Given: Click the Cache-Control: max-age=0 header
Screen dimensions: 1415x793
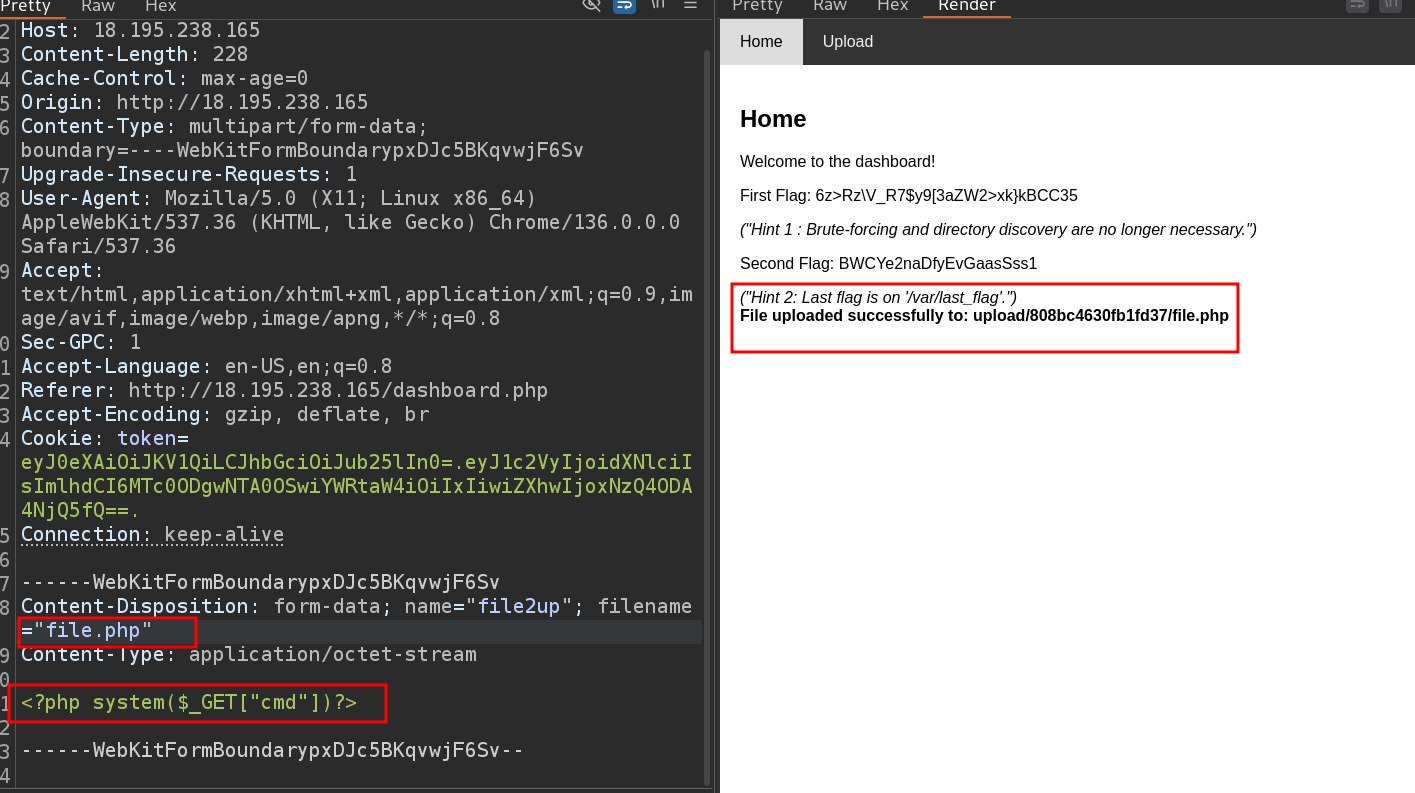Looking at the screenshot, I should point(164,78).
